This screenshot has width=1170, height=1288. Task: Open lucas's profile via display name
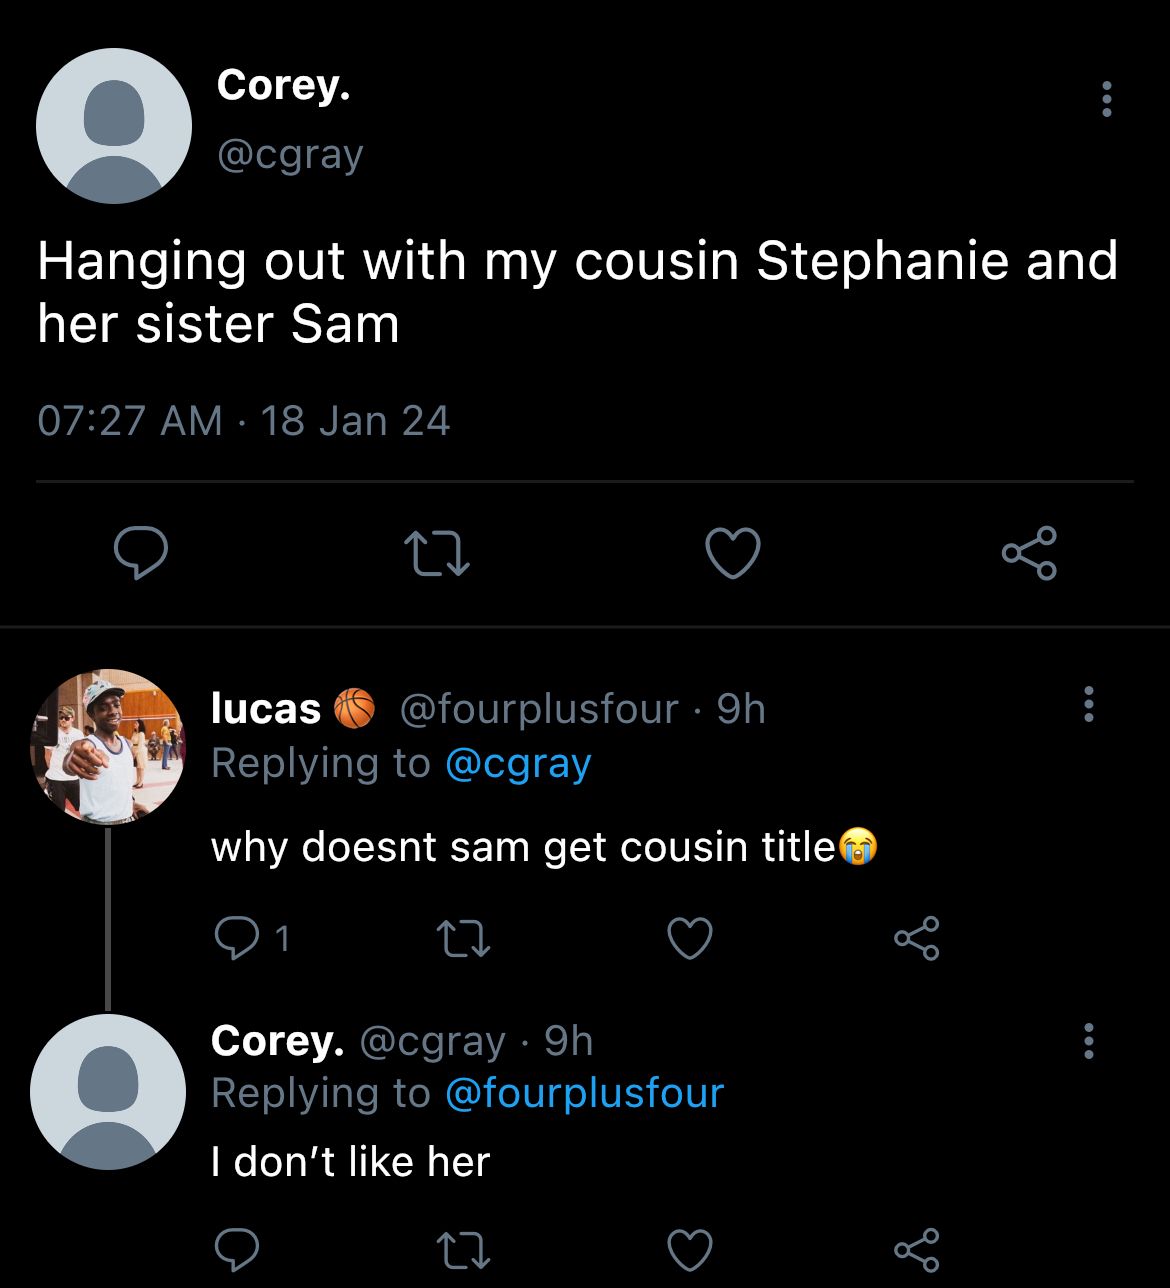point(266,708)
